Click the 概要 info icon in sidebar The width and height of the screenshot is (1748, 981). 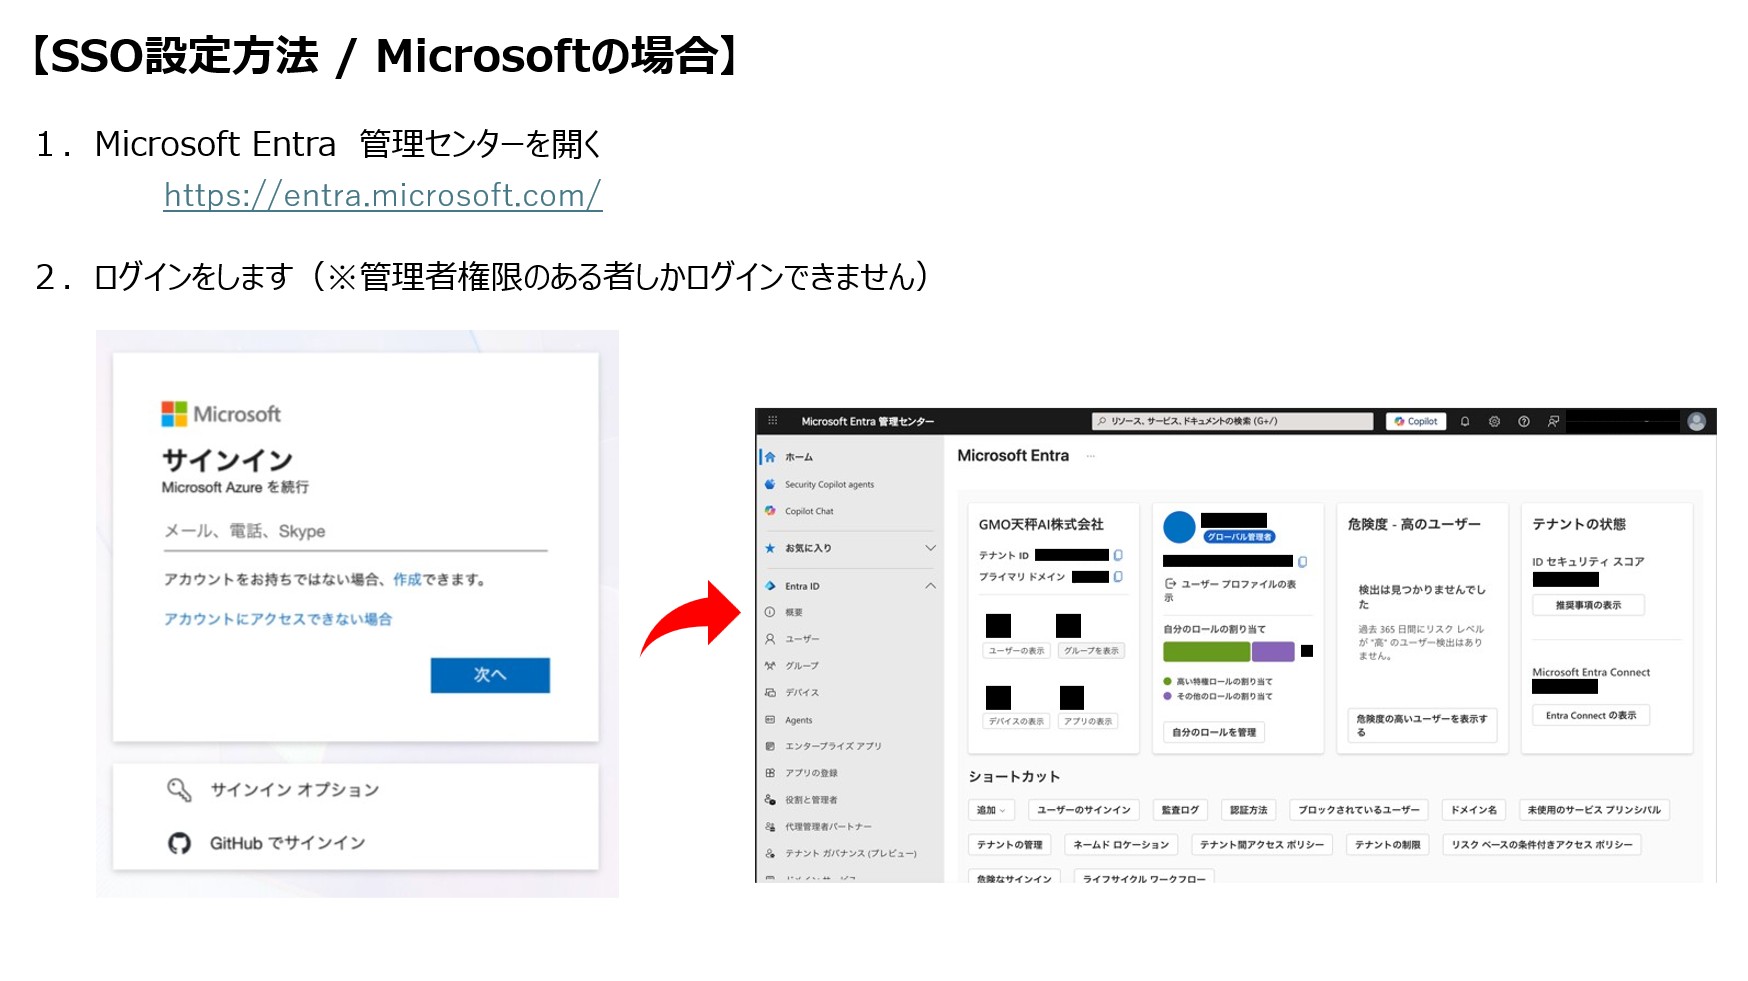pyautogui.click(x=770, y=612)
